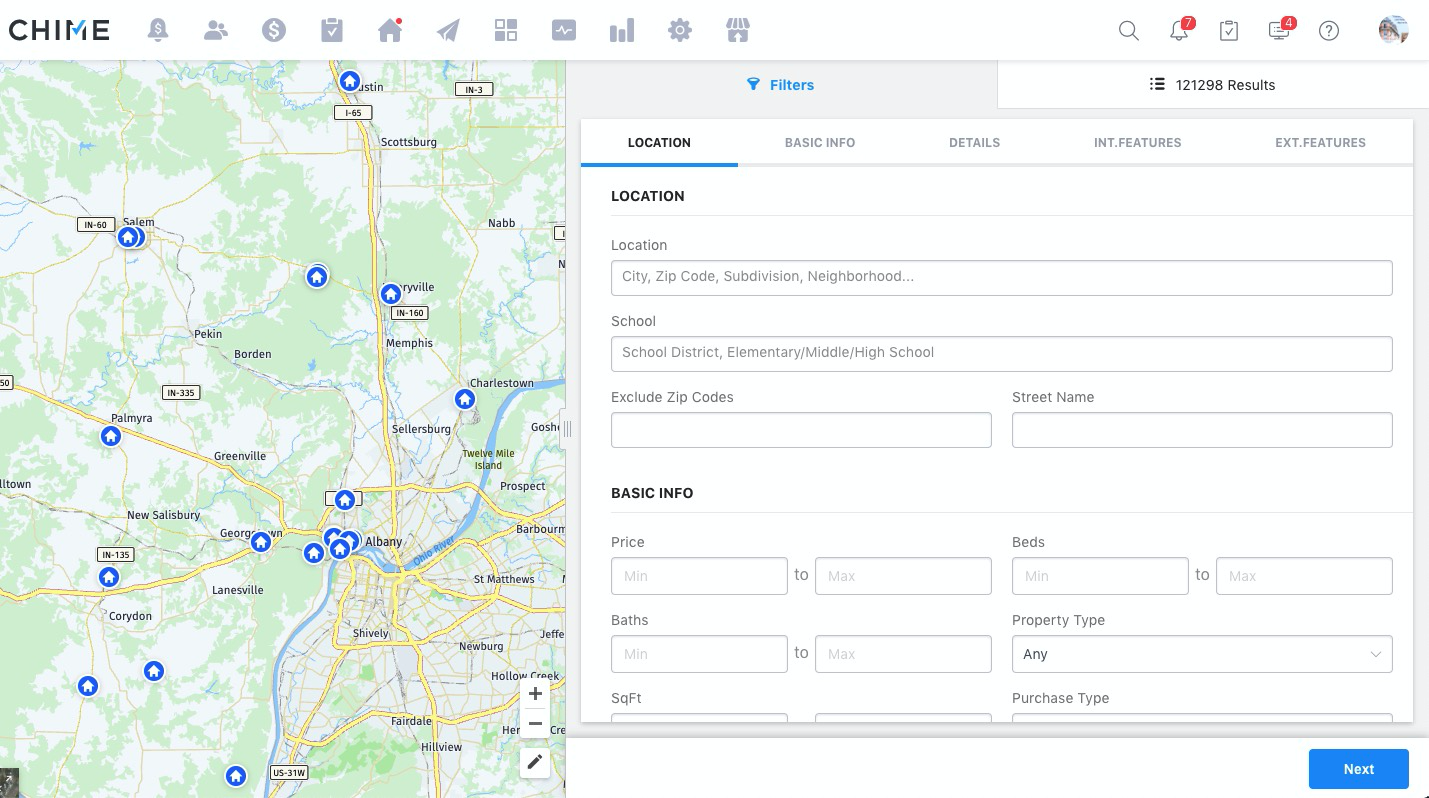The image size is (1429, 798).
Task: Click the Location search input field
Action: (x=1001, y=277)
